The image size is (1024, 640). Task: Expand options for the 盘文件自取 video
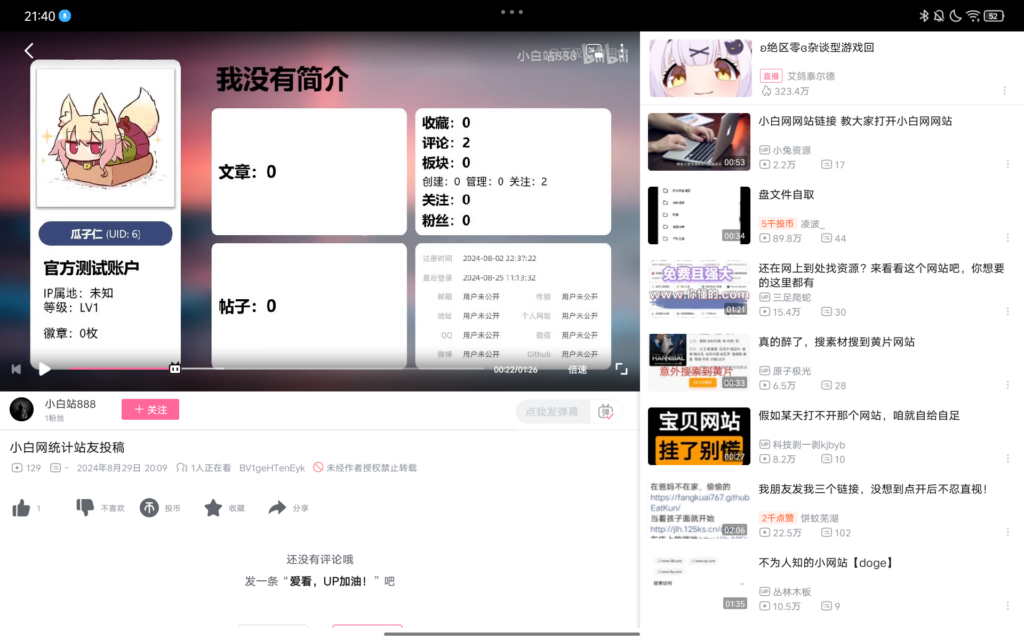1008,239
